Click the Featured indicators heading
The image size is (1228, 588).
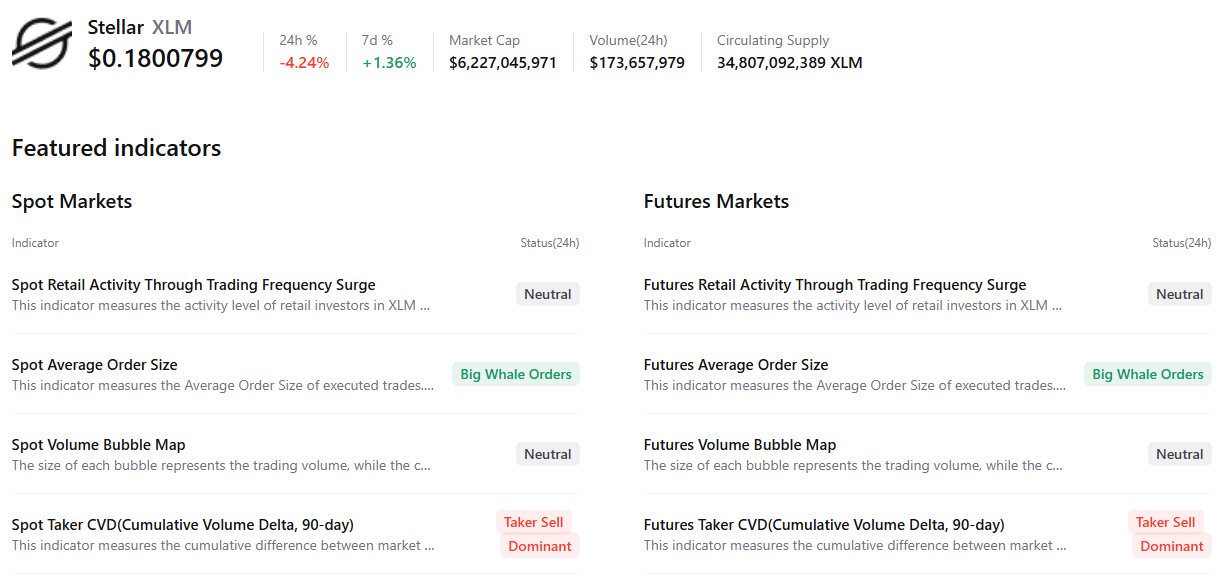[116, 148]
